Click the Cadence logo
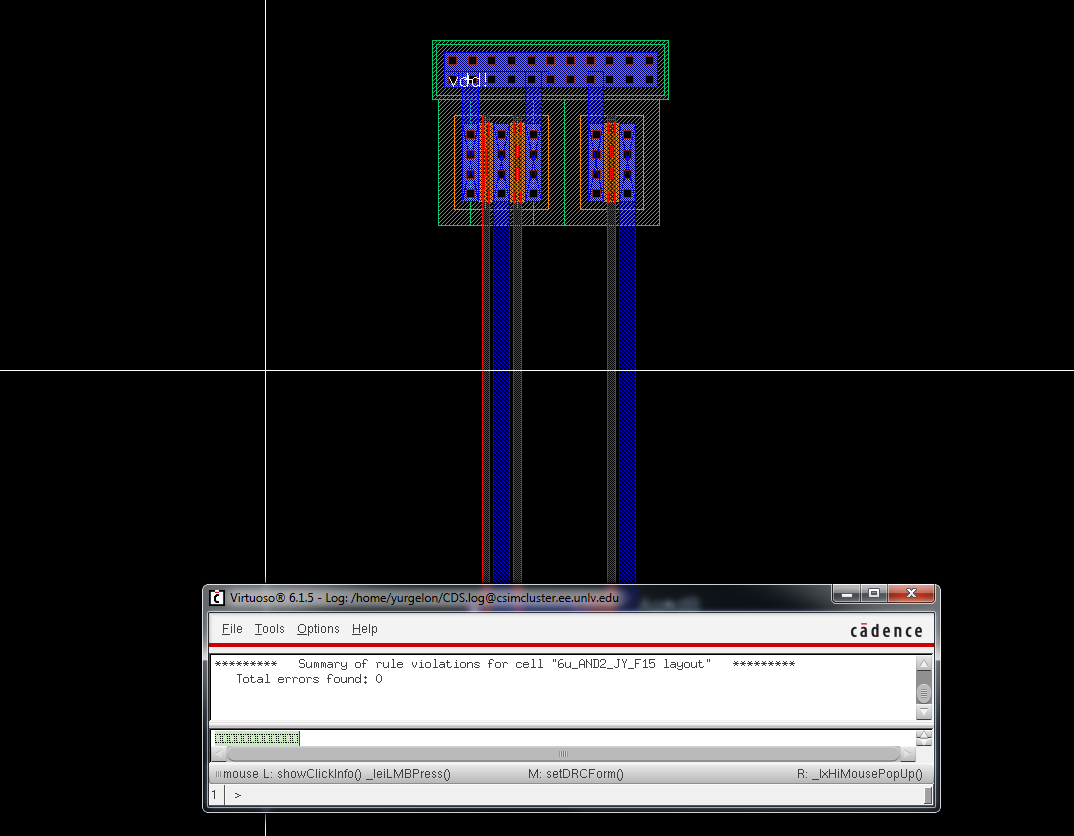Image resolution: width=1074 pixels, height=836 pixels. pos(886,630)
